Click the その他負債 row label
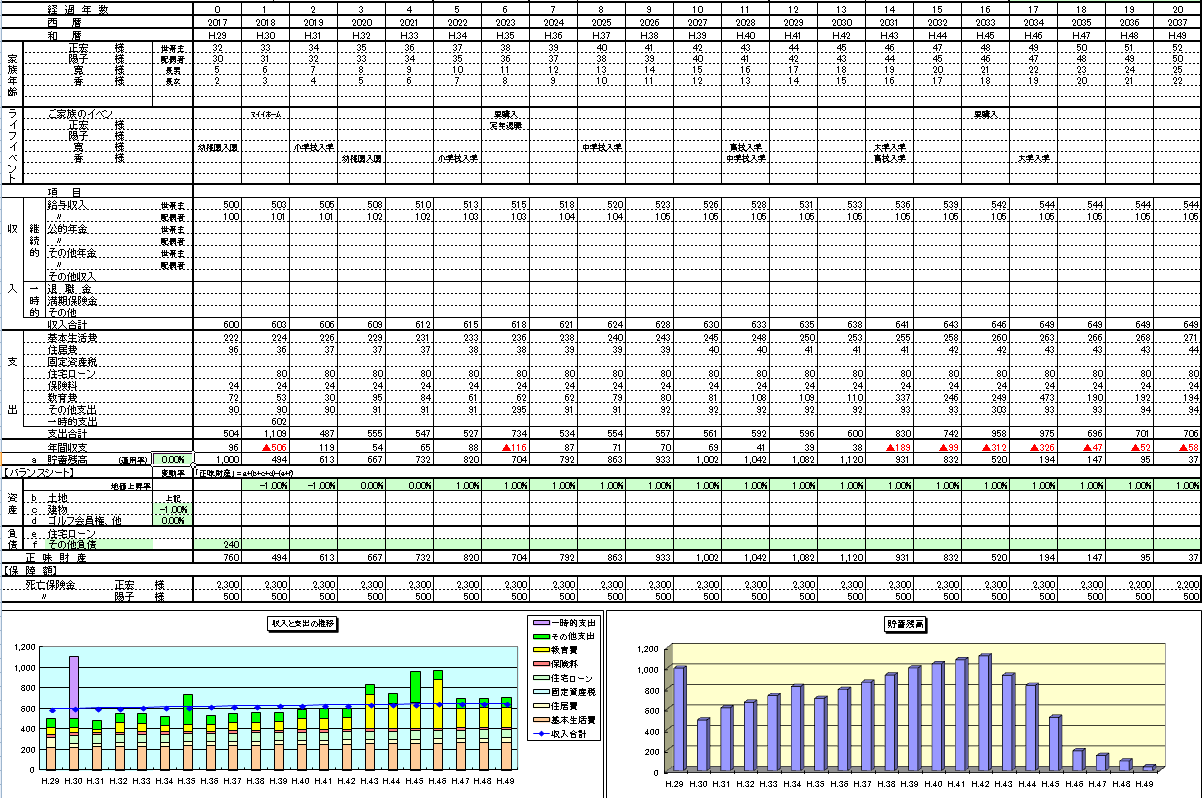 pyautogui.click(x=73, y=543)
